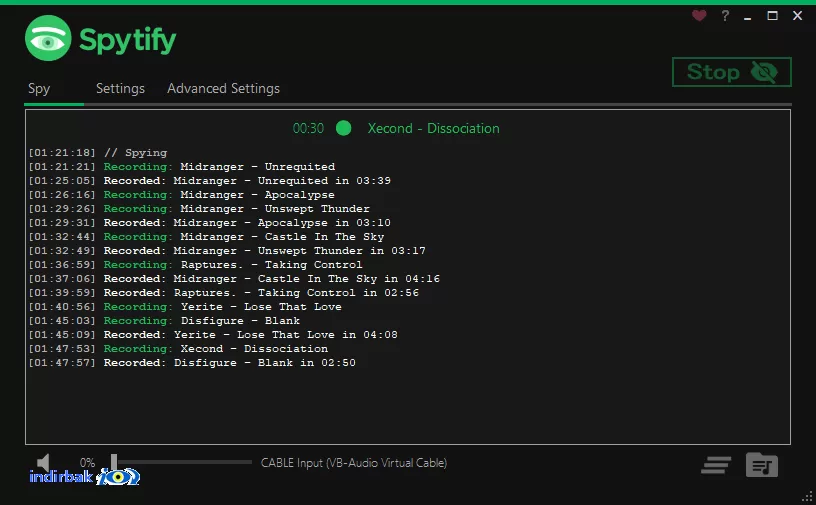Click the current track Xecond - Dissociation title
The height and width of the screenshot is (505, 816).
click(434, 128)
